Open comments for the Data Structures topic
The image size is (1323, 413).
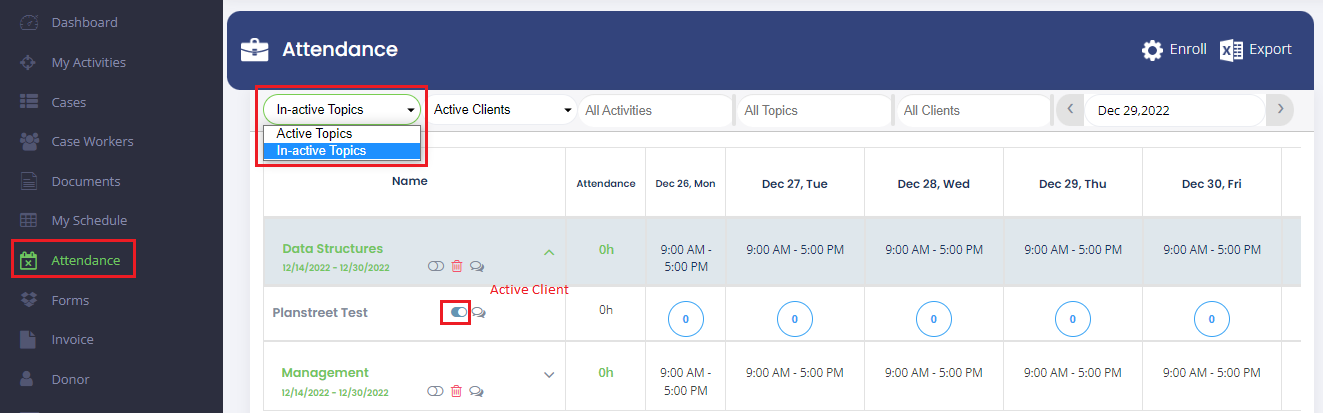(477, 266)
